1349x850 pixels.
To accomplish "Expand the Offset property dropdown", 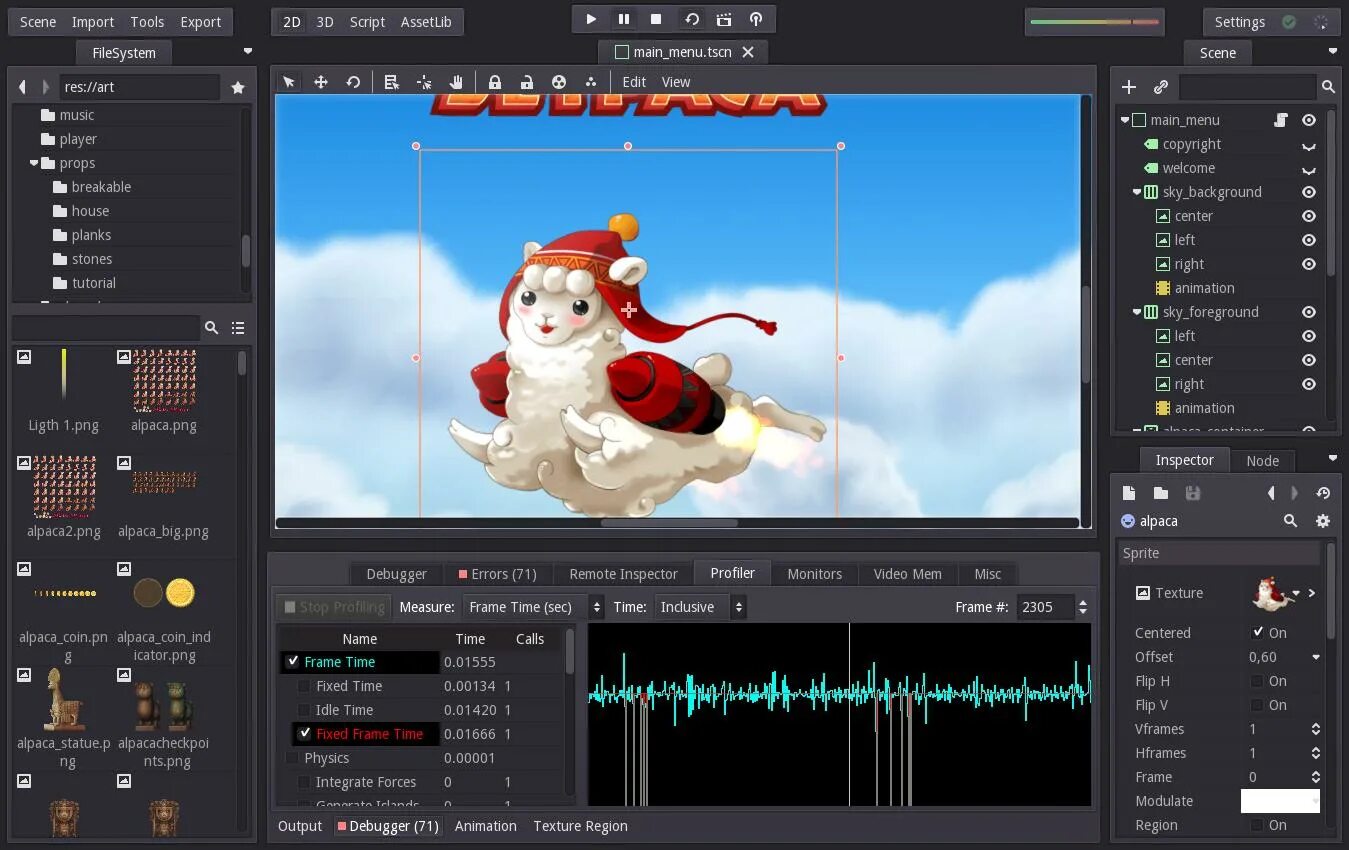I will (x=1316, y=657).
